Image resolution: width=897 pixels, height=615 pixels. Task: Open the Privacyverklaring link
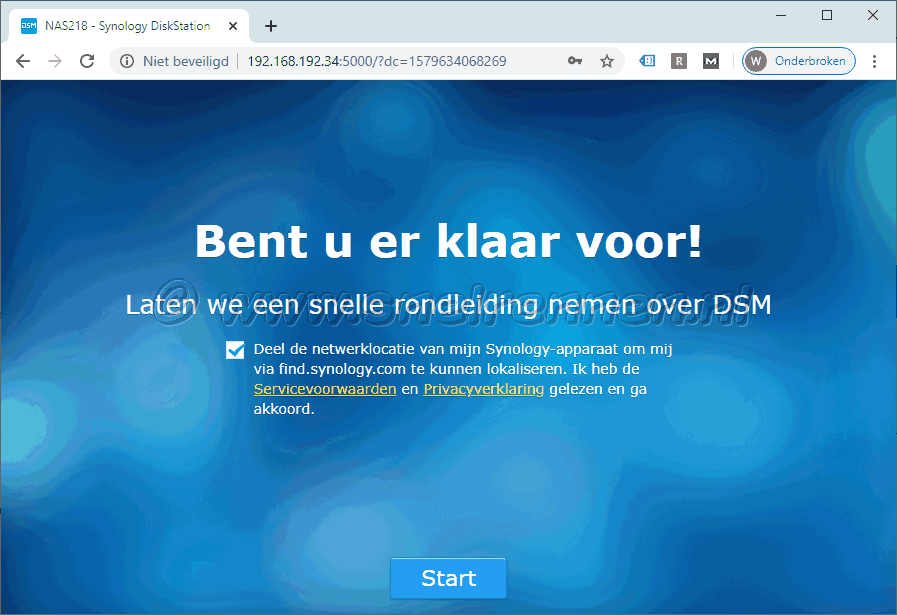pos(483,389)
